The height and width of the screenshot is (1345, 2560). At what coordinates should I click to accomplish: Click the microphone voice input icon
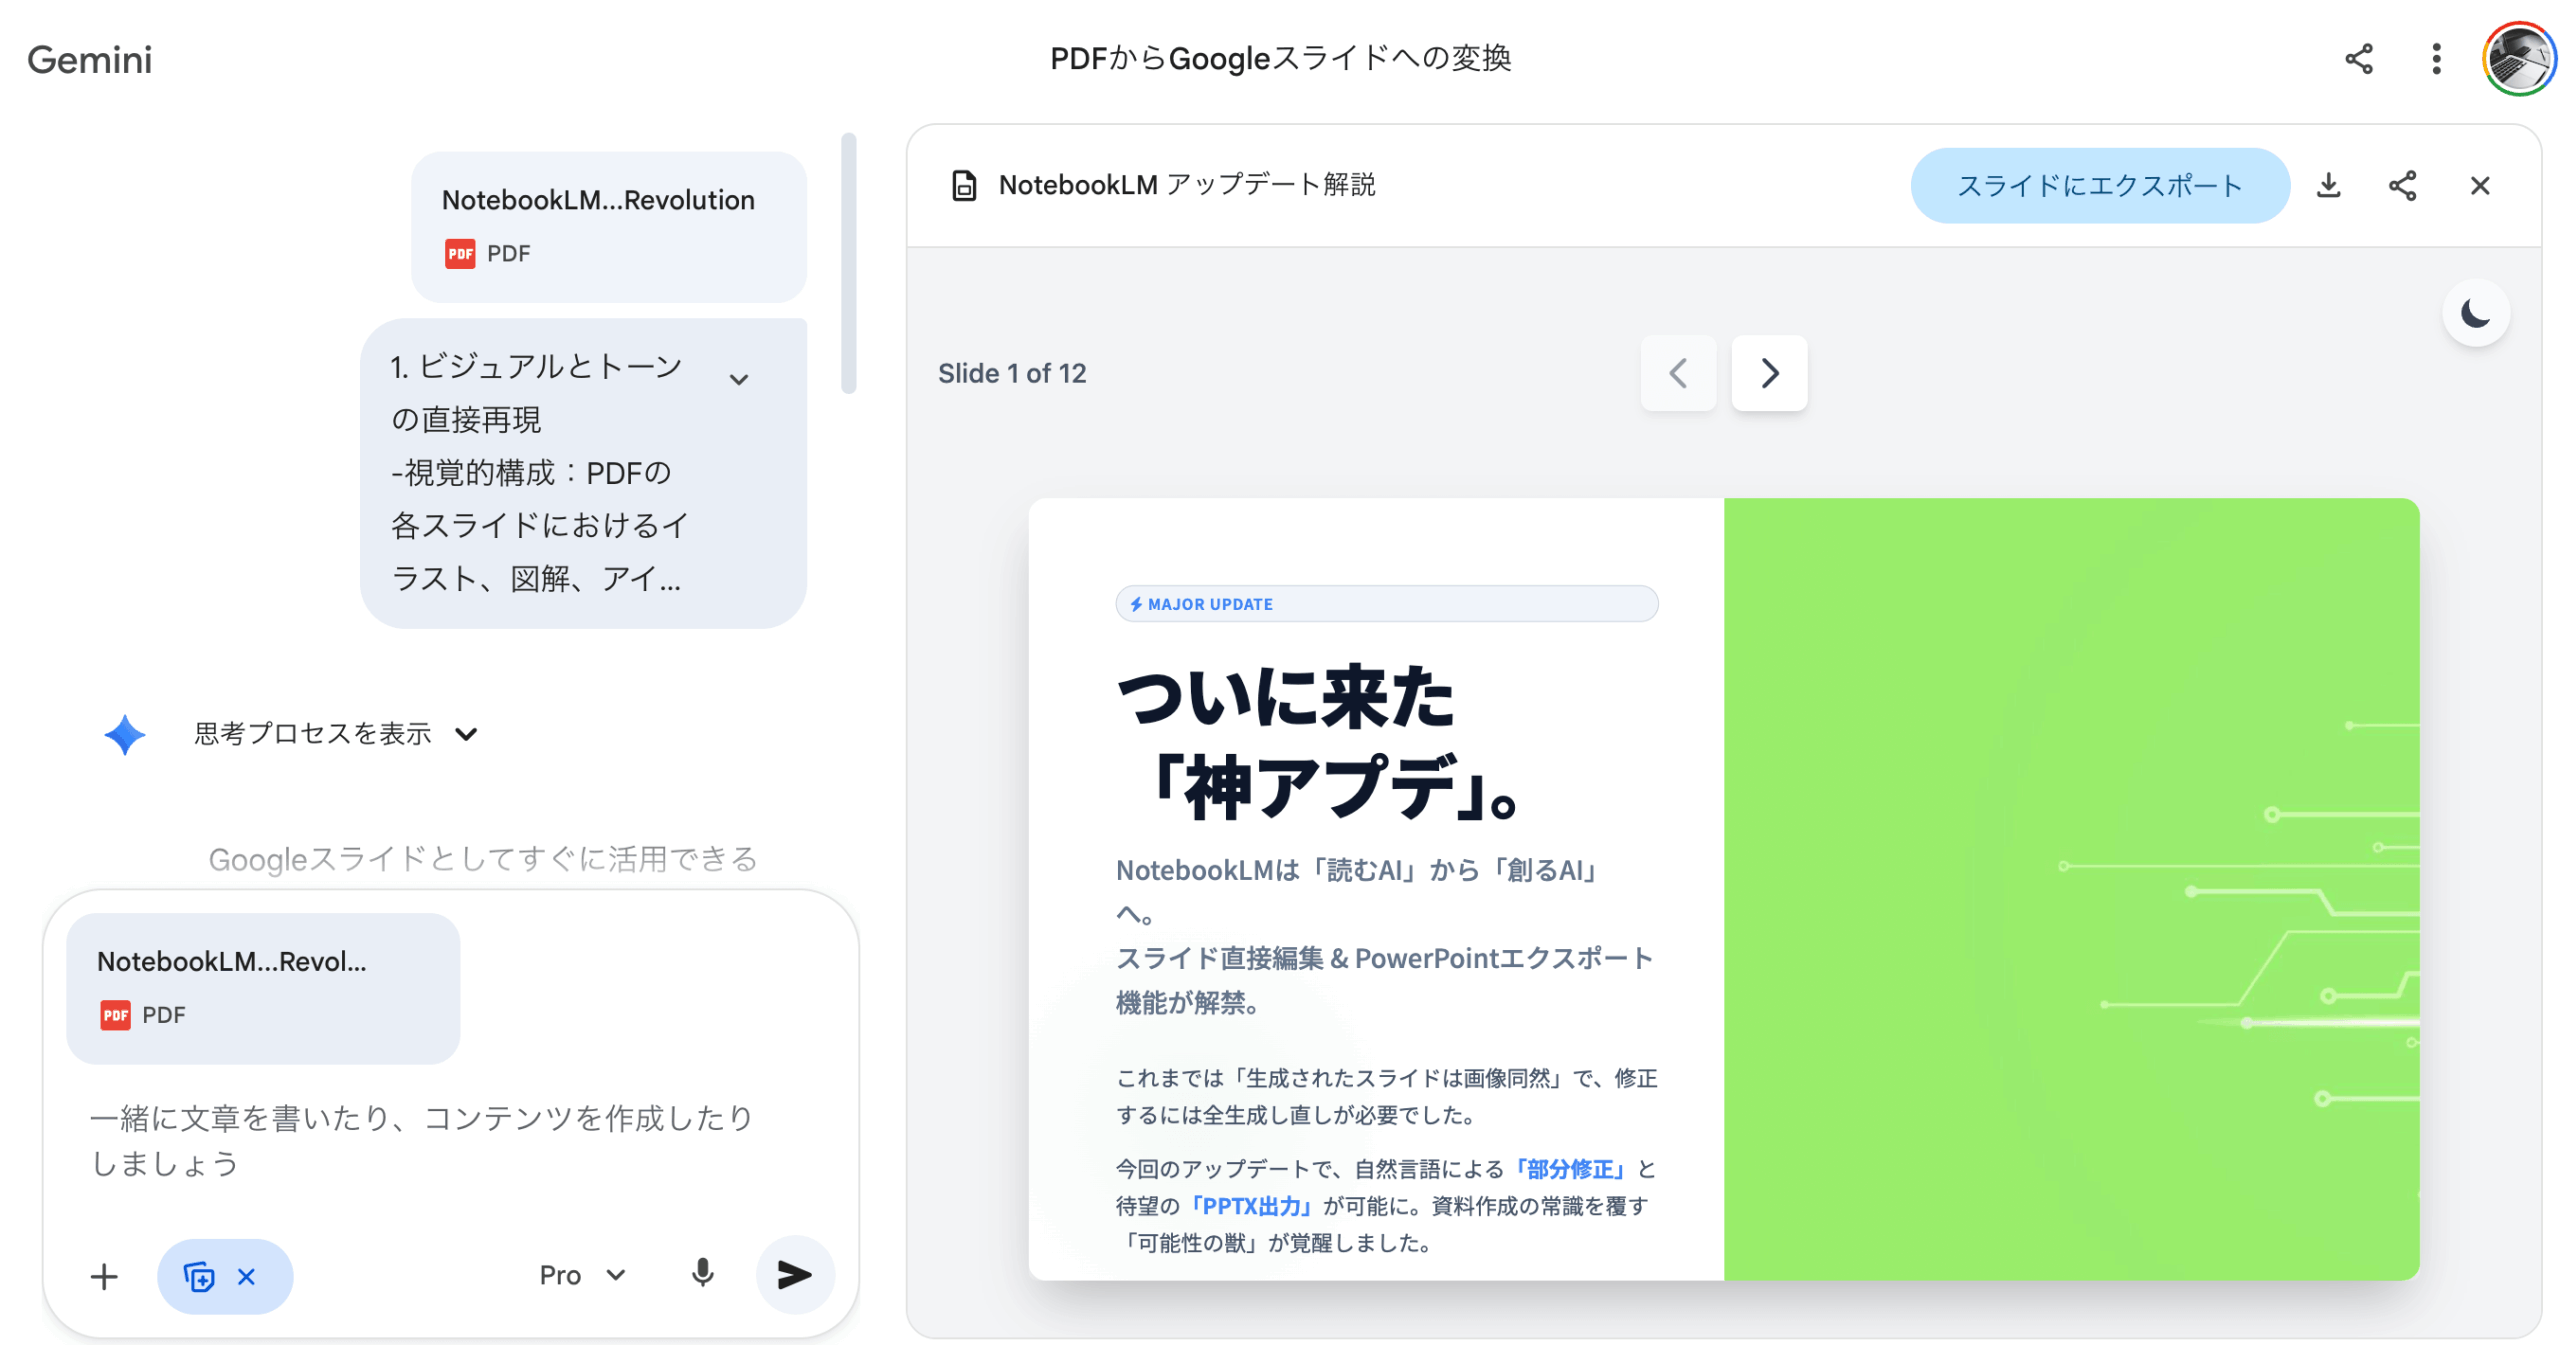click(x=702, y=1275)
